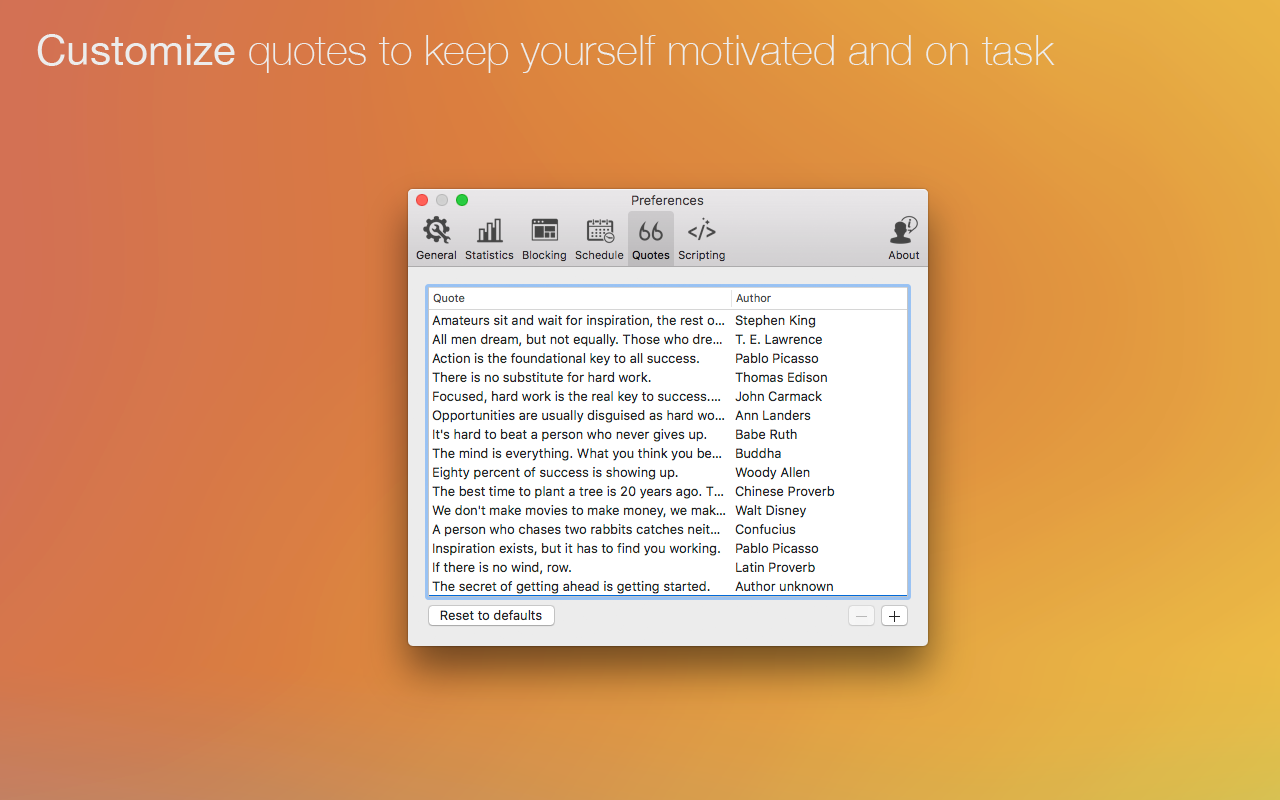The height and width of the screenshot is (800, 1280).
Task: Open the Schedule calendar icon
Action: pyautogui.click(x=599, y=232)
